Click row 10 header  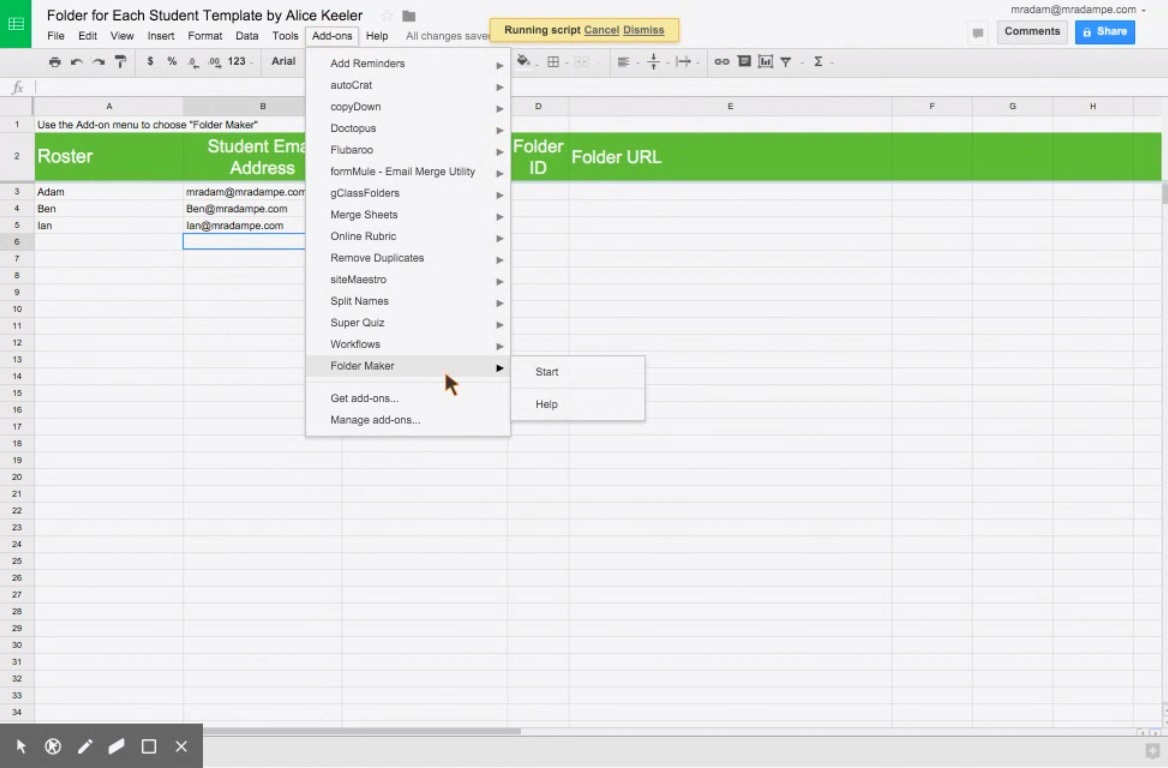pyautogui.click(x=17, y=309)
